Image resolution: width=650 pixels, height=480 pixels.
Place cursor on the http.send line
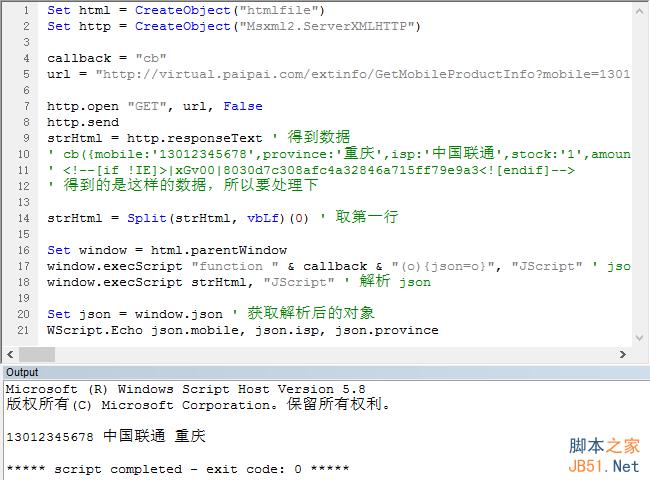[83, 121]
